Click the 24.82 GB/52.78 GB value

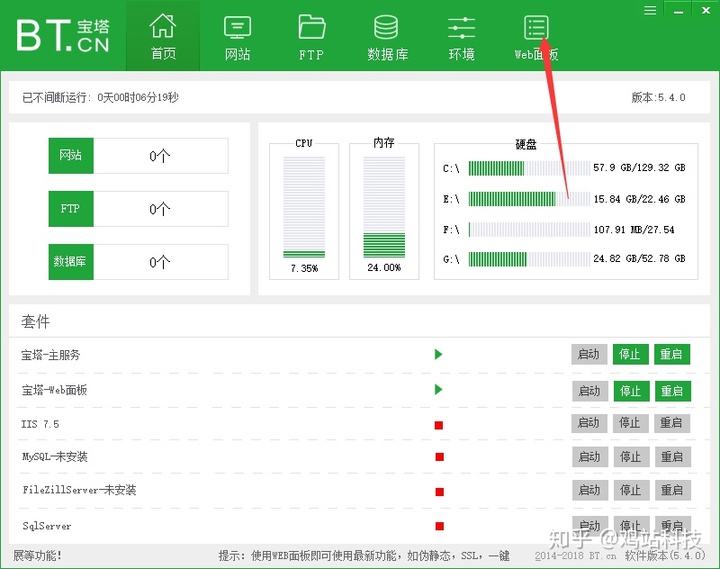pyautogui.click(x=639, y=259)
